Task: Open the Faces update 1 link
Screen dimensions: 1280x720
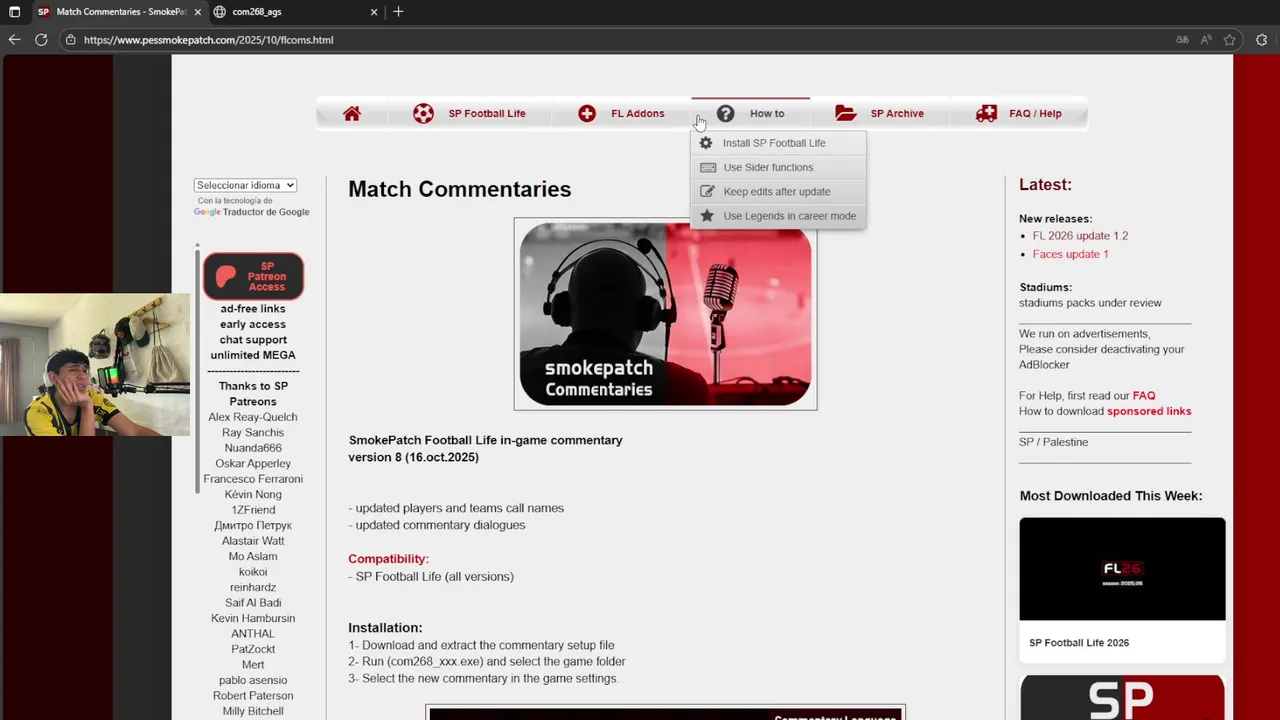Action: pos(1070,254)
